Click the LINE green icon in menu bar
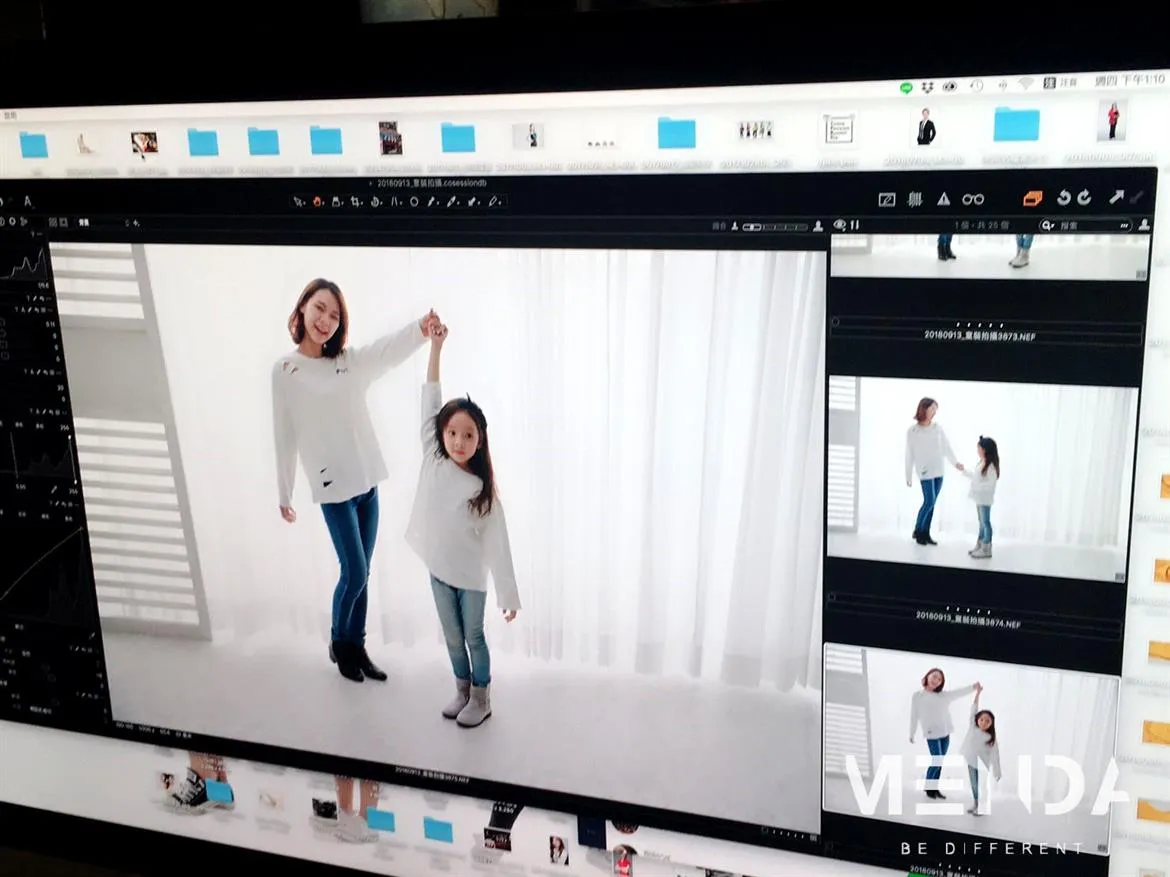This screenshot has width=1170, height=877. pos(906,88)
